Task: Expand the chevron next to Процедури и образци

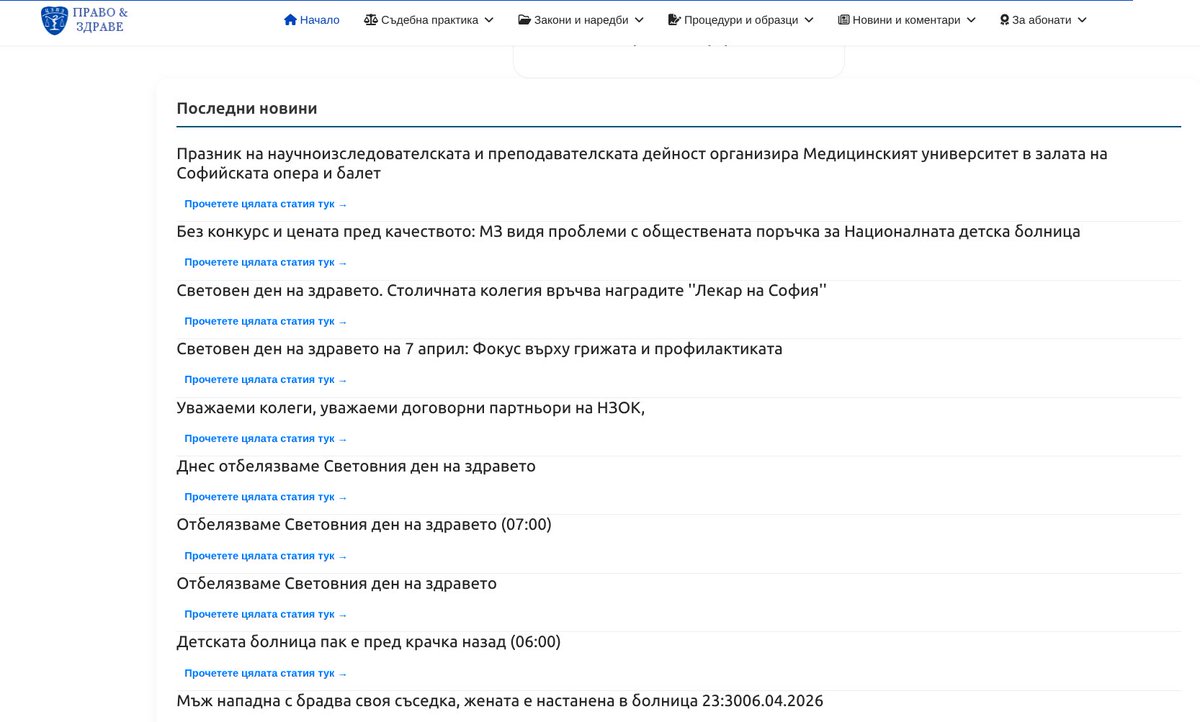Action: pyautogui.click(x=809, y=20)
